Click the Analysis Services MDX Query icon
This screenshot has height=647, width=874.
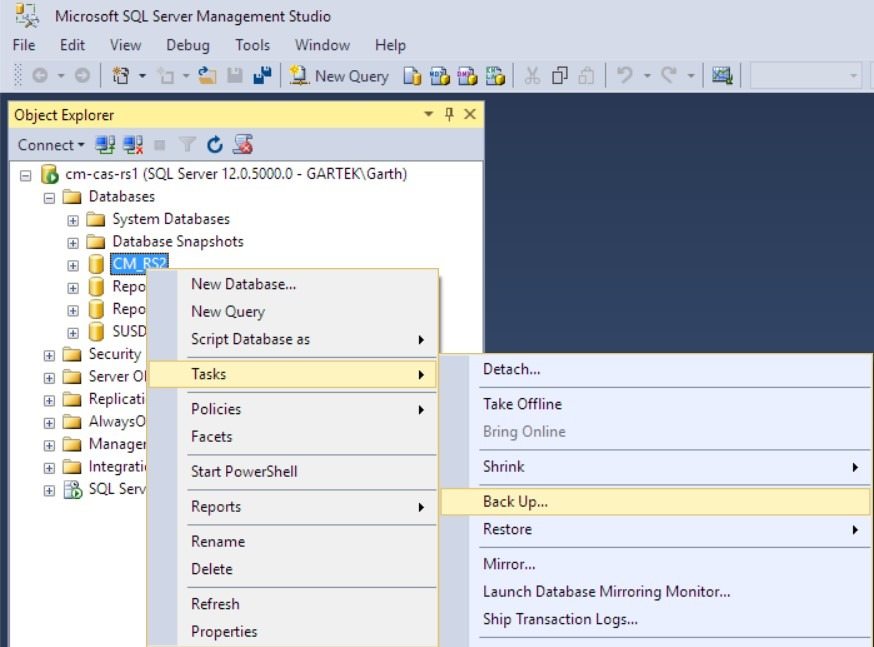pyautogui.click(x=439, y=76)
